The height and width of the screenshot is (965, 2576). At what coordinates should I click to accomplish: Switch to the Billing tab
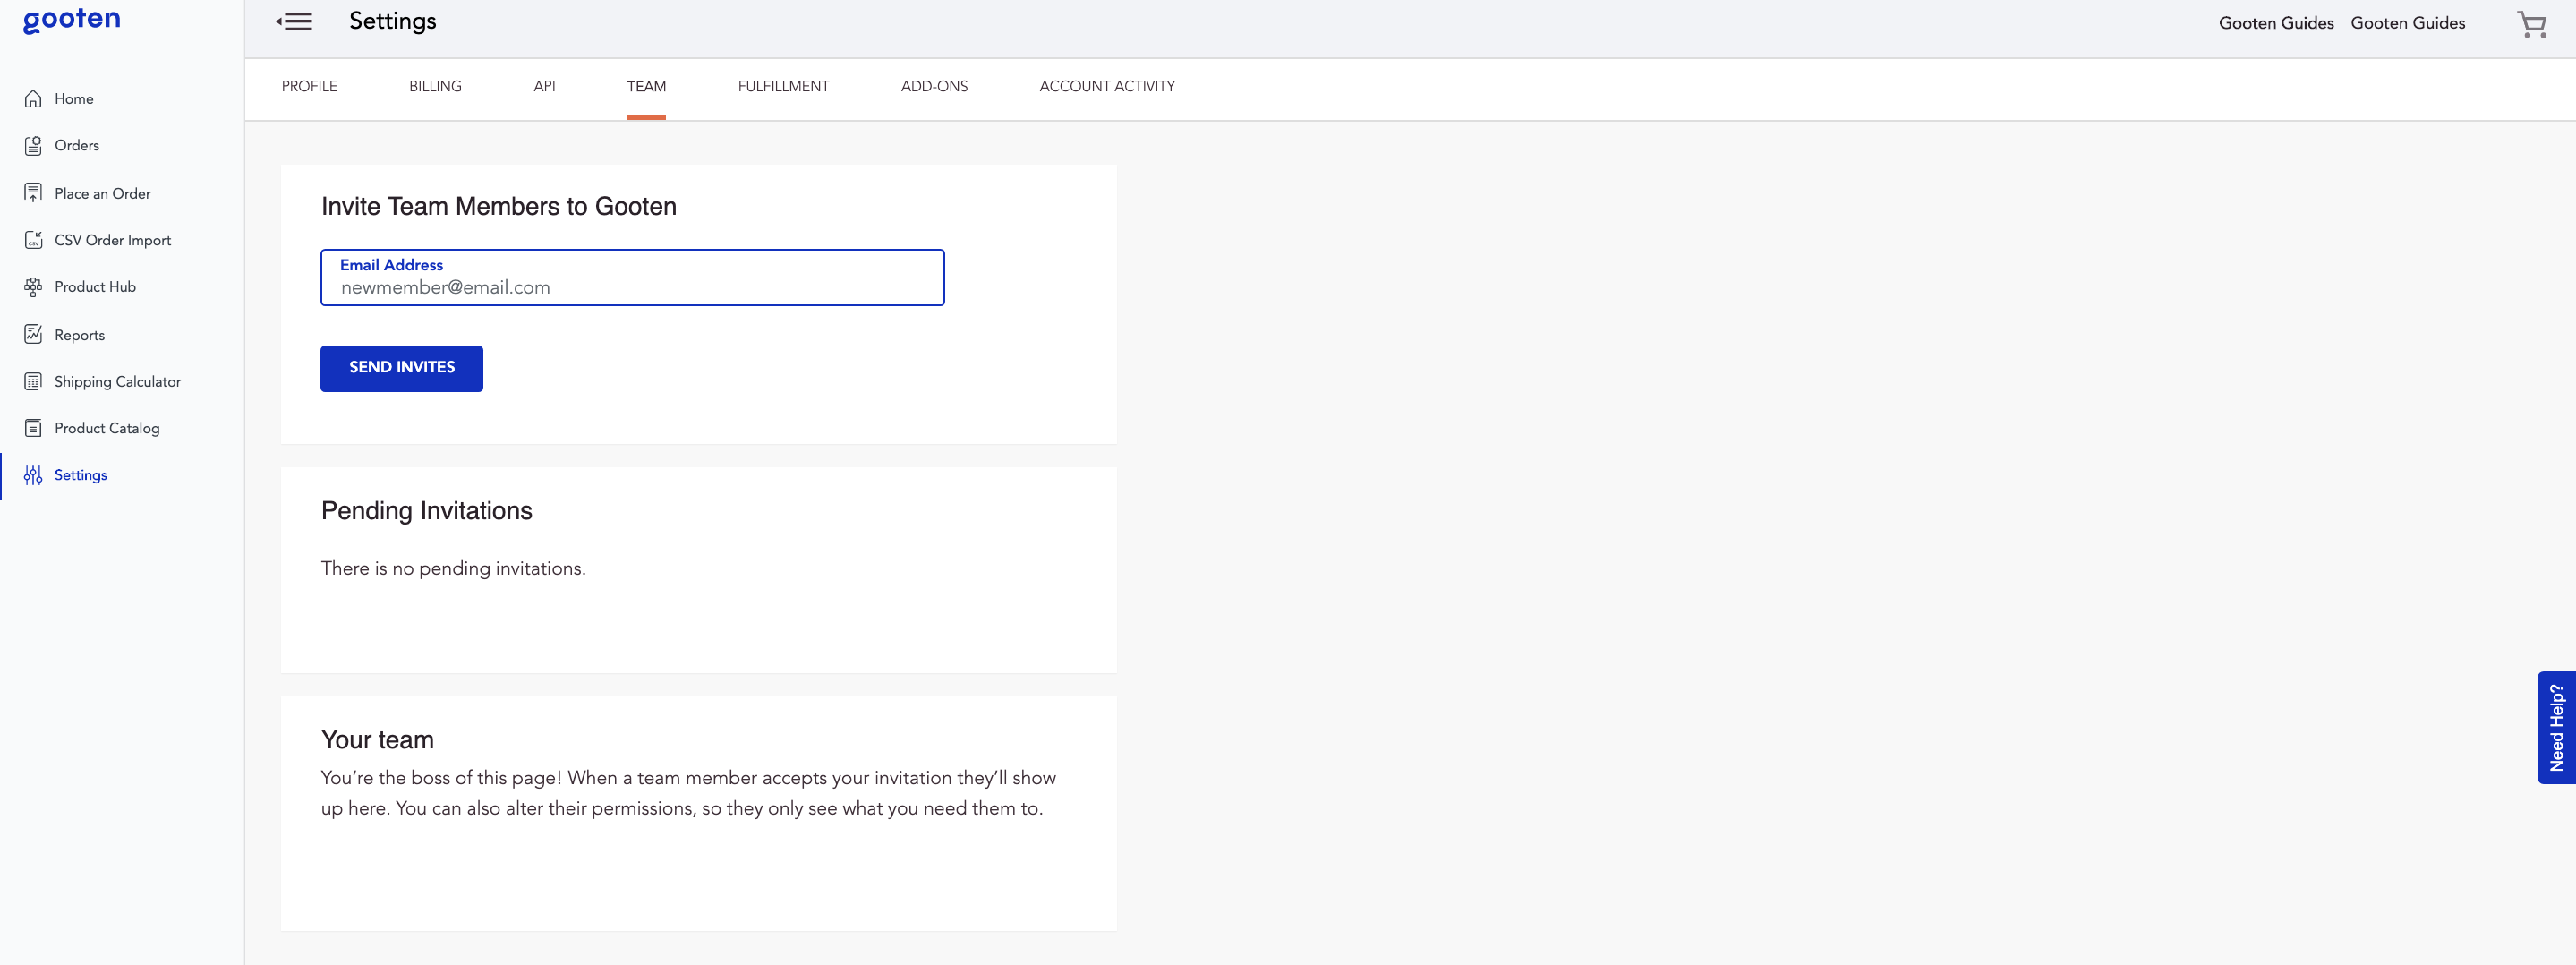(435, 86)
